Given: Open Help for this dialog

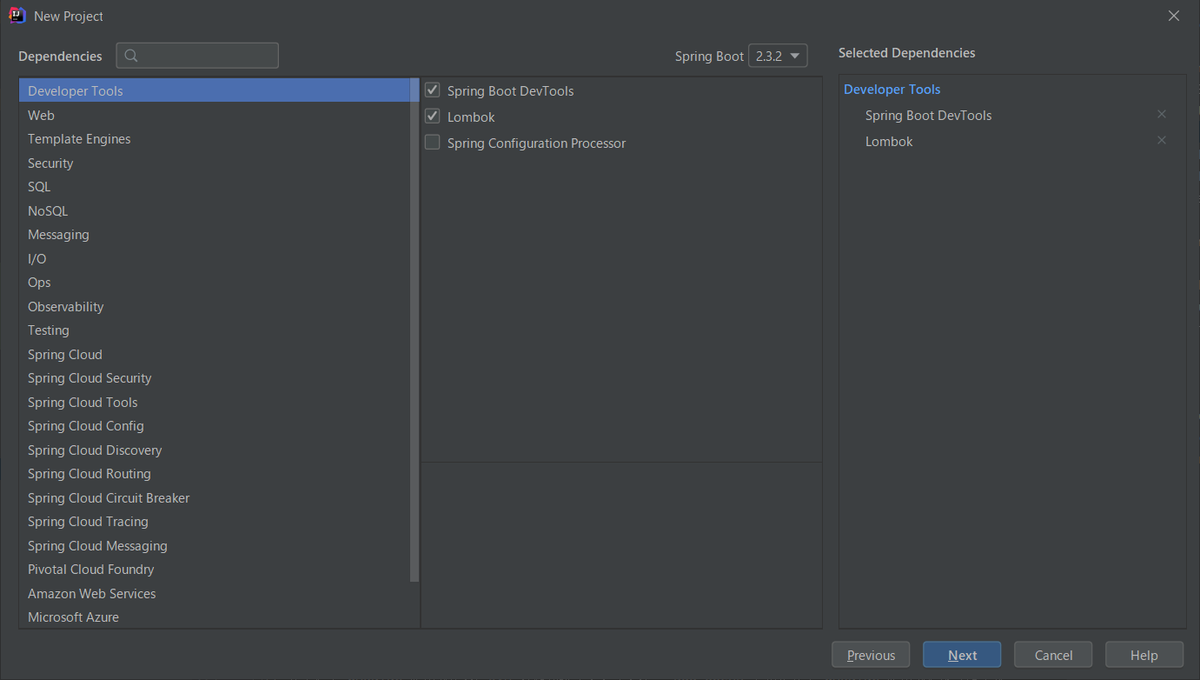Looking at the screenshot, I should [1144, 655].
